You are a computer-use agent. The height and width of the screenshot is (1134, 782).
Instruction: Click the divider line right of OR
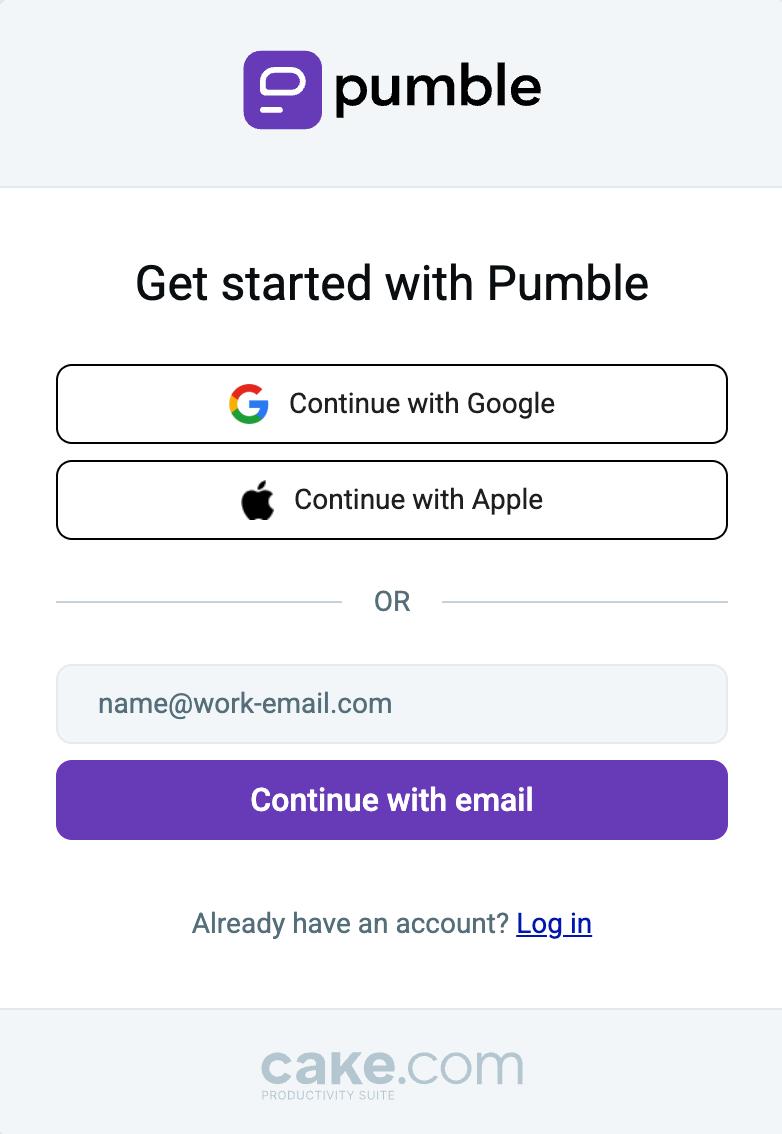pyautogui.click(x=585, y=602)
